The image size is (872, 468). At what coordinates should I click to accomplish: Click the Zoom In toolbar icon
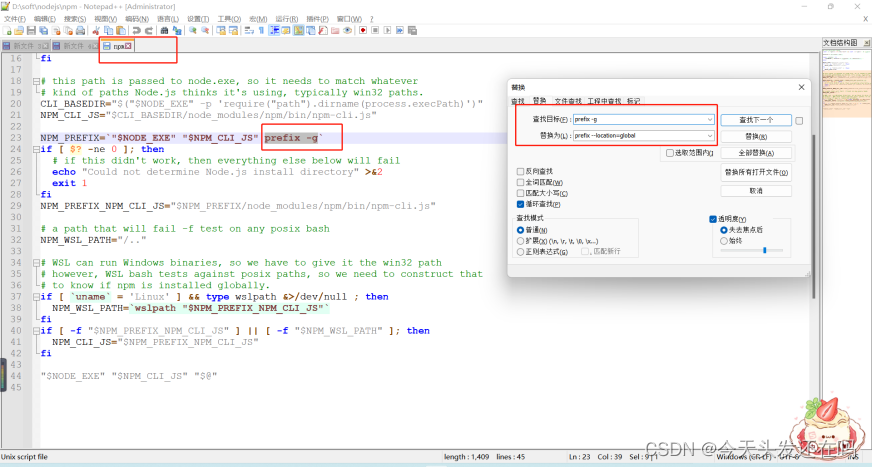pyautogui.click(x=192, y=31)
